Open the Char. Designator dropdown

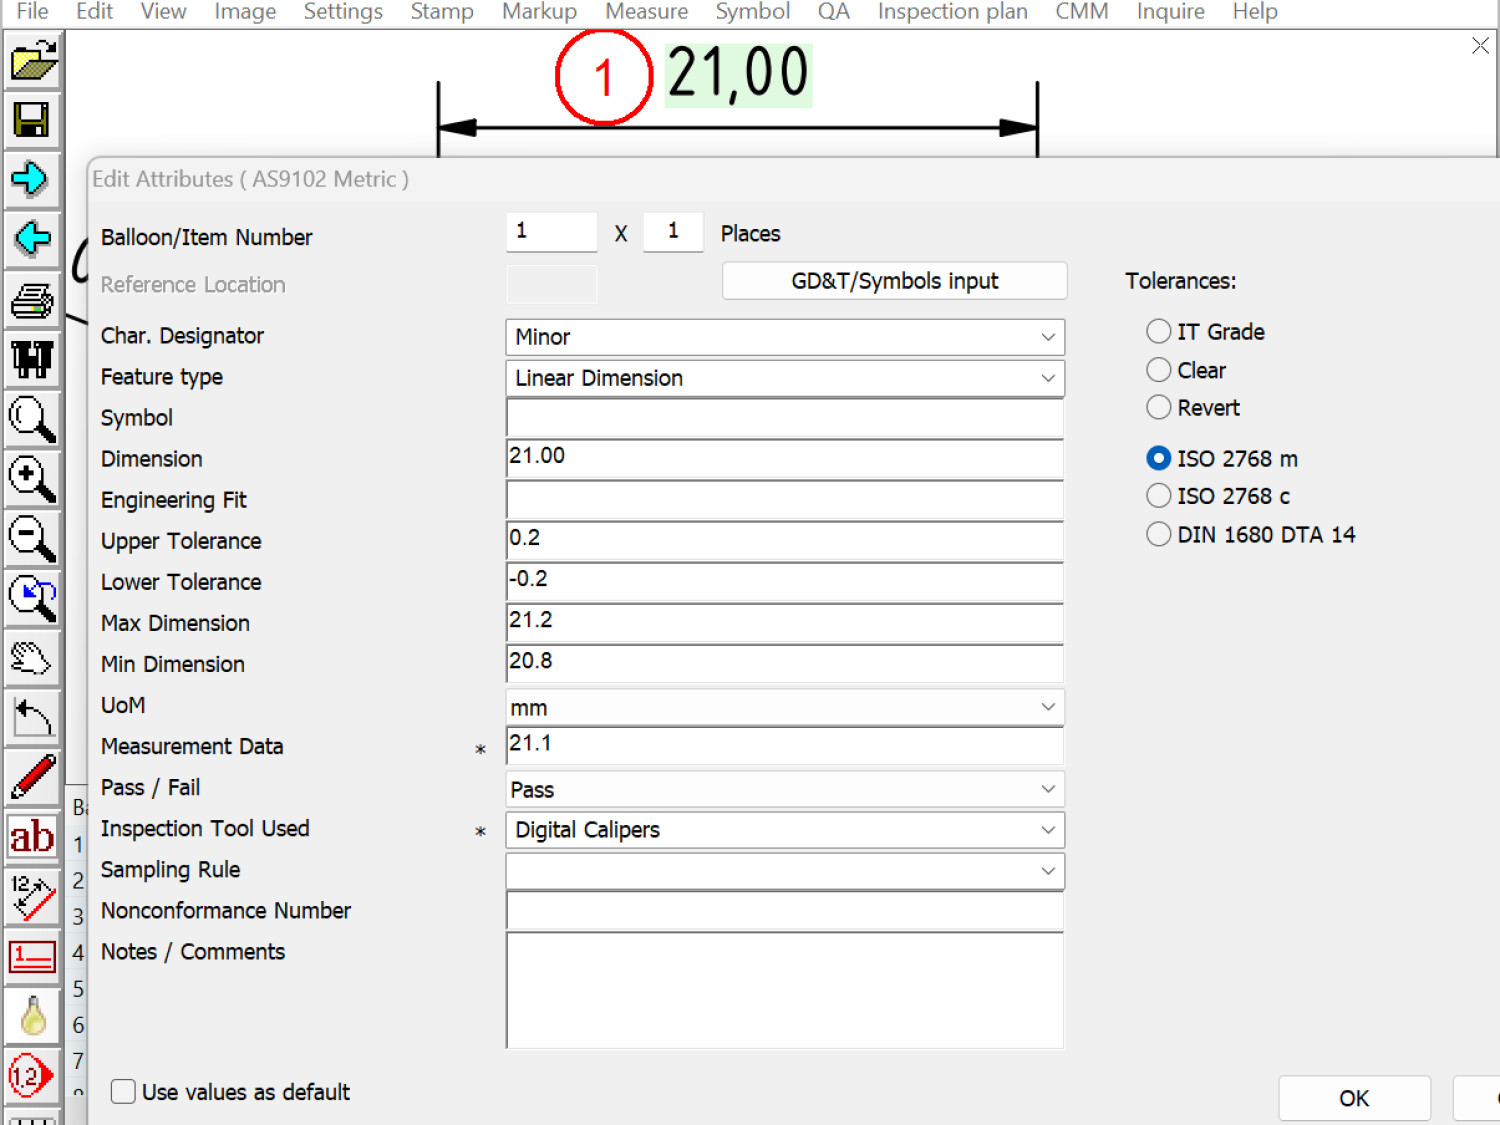point(785,337)
